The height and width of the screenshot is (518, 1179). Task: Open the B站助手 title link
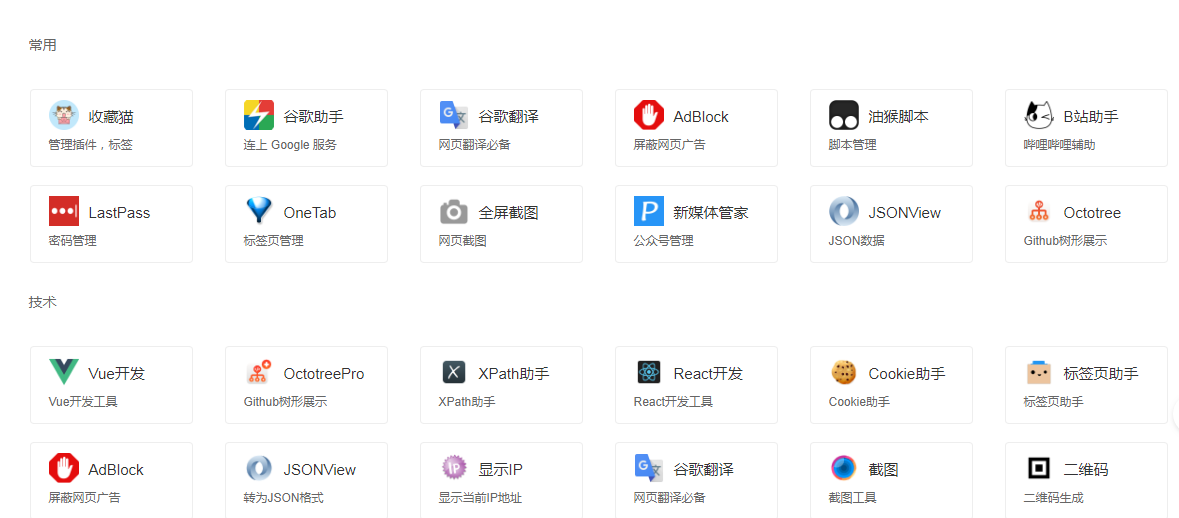(x=1091, y=117)
